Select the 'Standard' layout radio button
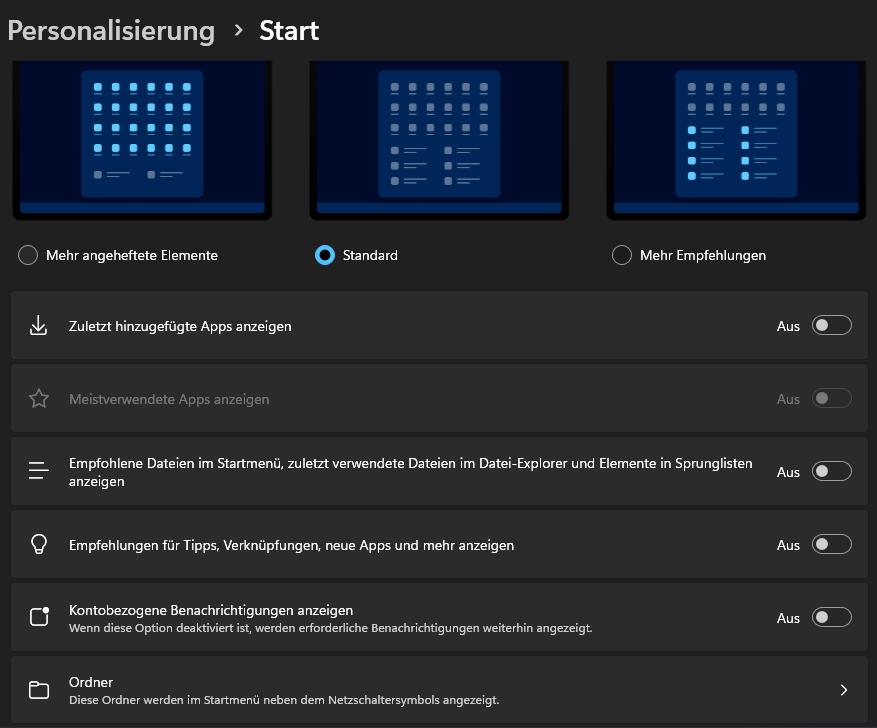The image size is (877, 728). click(325, 255)
